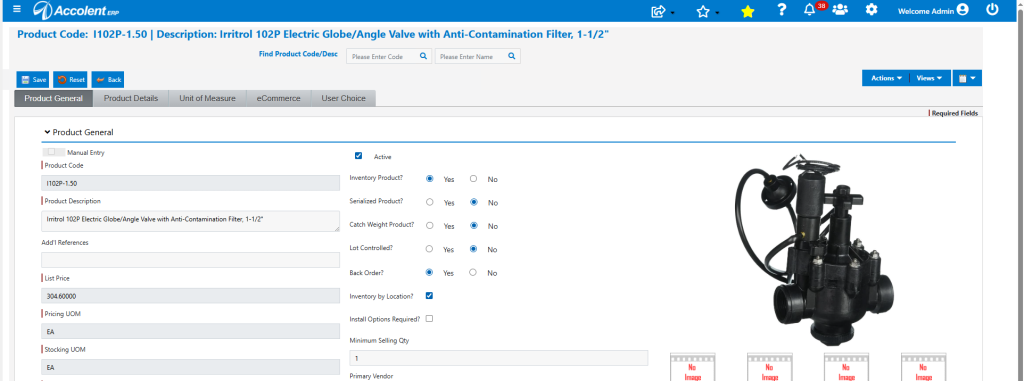Select No for Inventory Product
The width and height of the screenshot is (1024, 381).
pos(473,178)
